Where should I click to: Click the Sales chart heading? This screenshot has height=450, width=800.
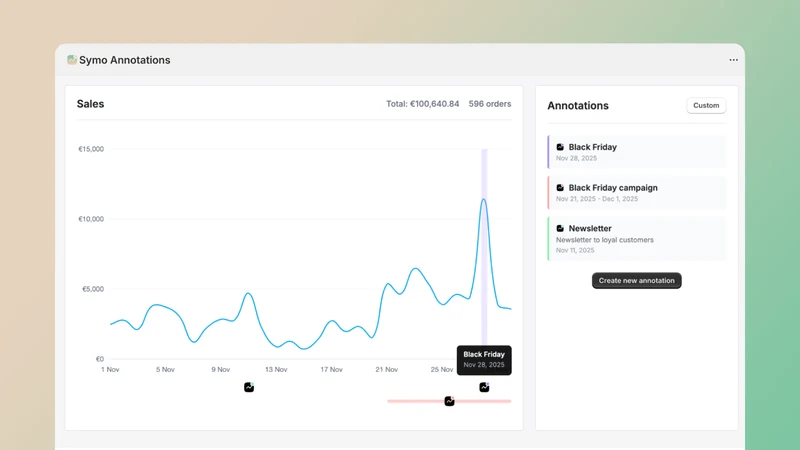click(x=90, y=104)
